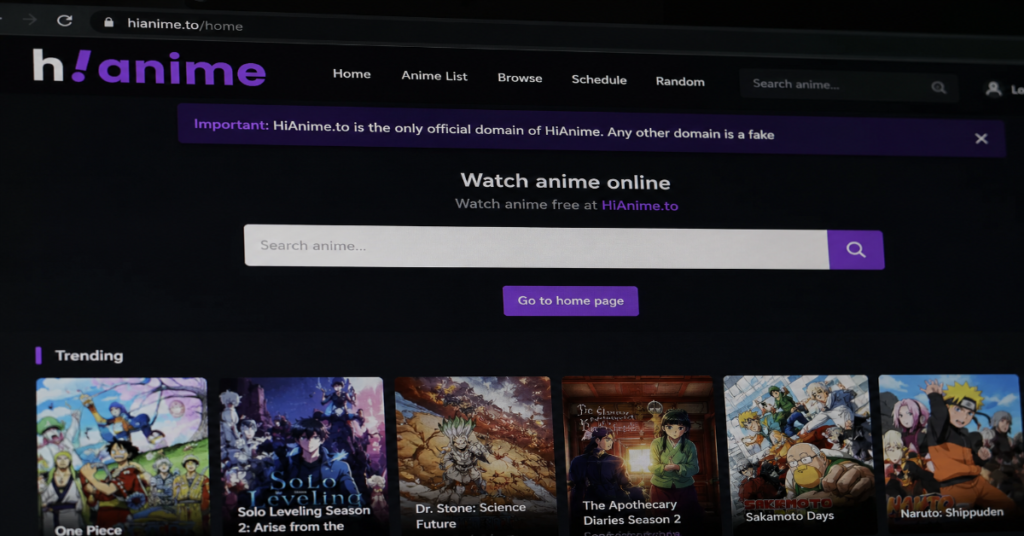This screenshot has width=1024, height=536.
Task: Open the Sakamoto Days trending poster
Action: pos(797,454)
